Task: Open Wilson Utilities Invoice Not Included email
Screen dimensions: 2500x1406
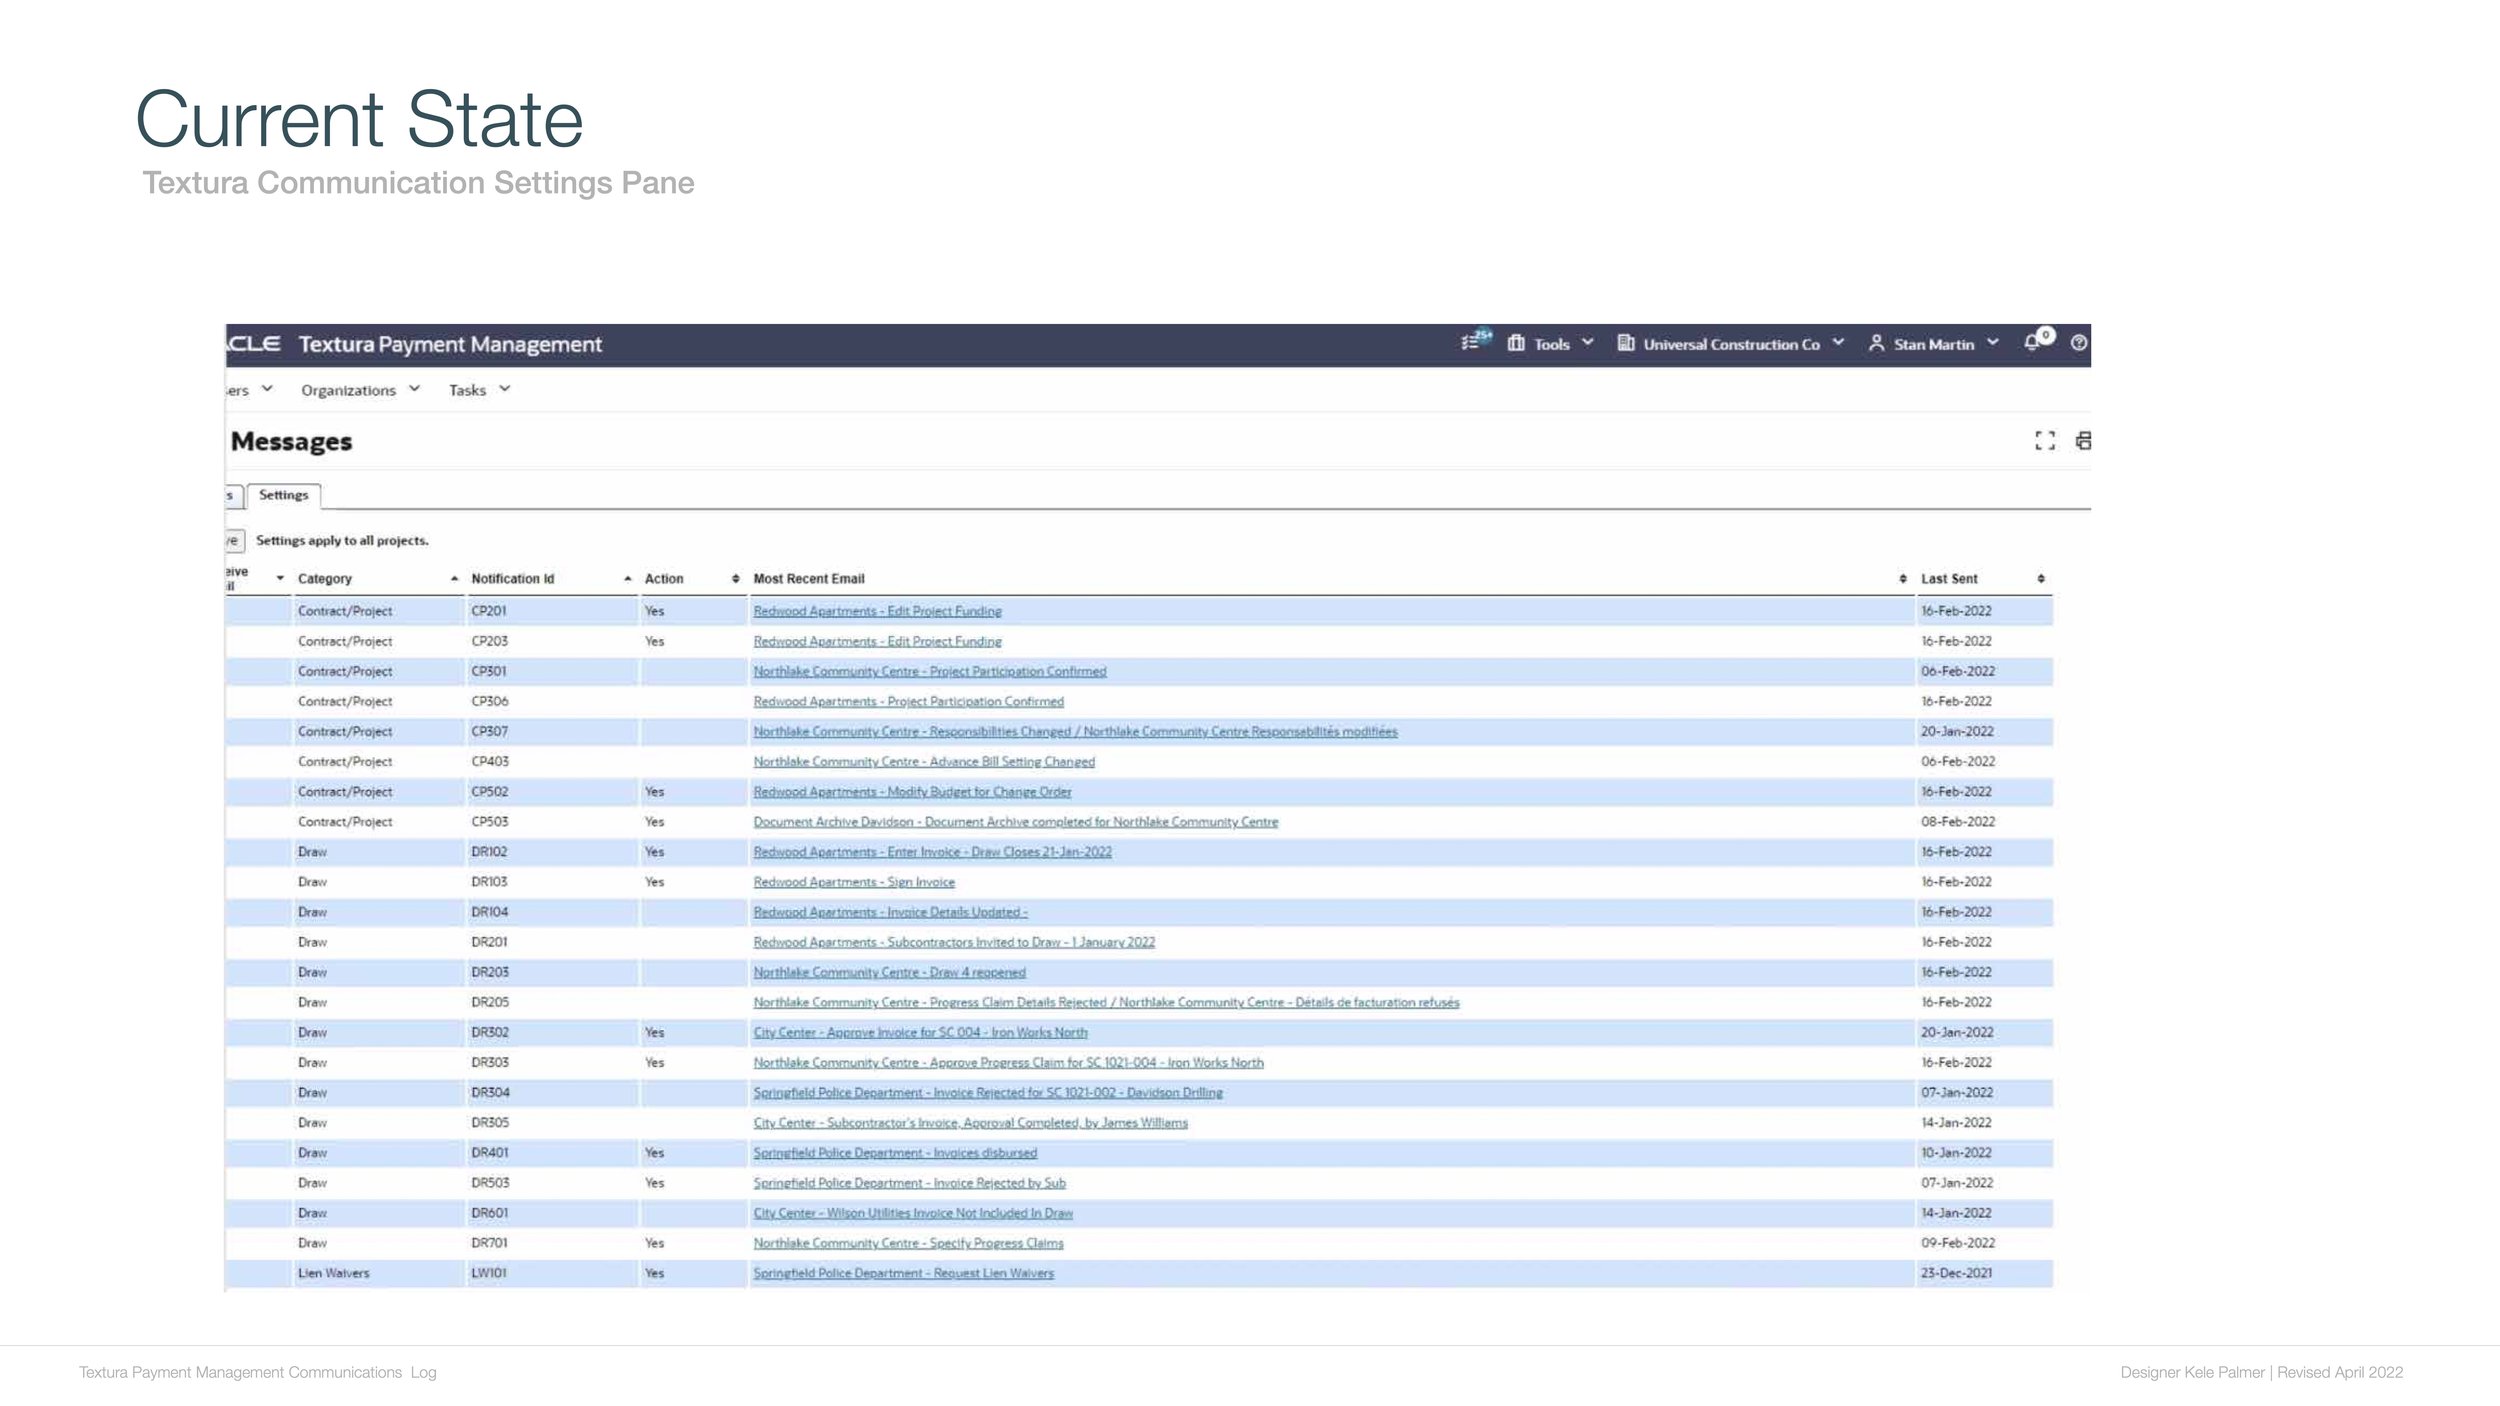Action: pyautogui.click(x=913, y=1212)
